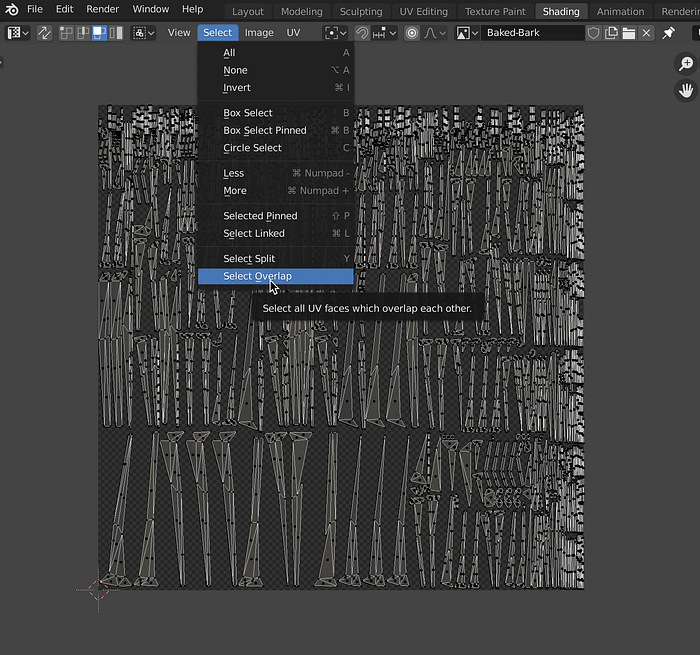Pin the image with pin icon
This screenshot has width=700, height=655.
click(x=668, y=33)
